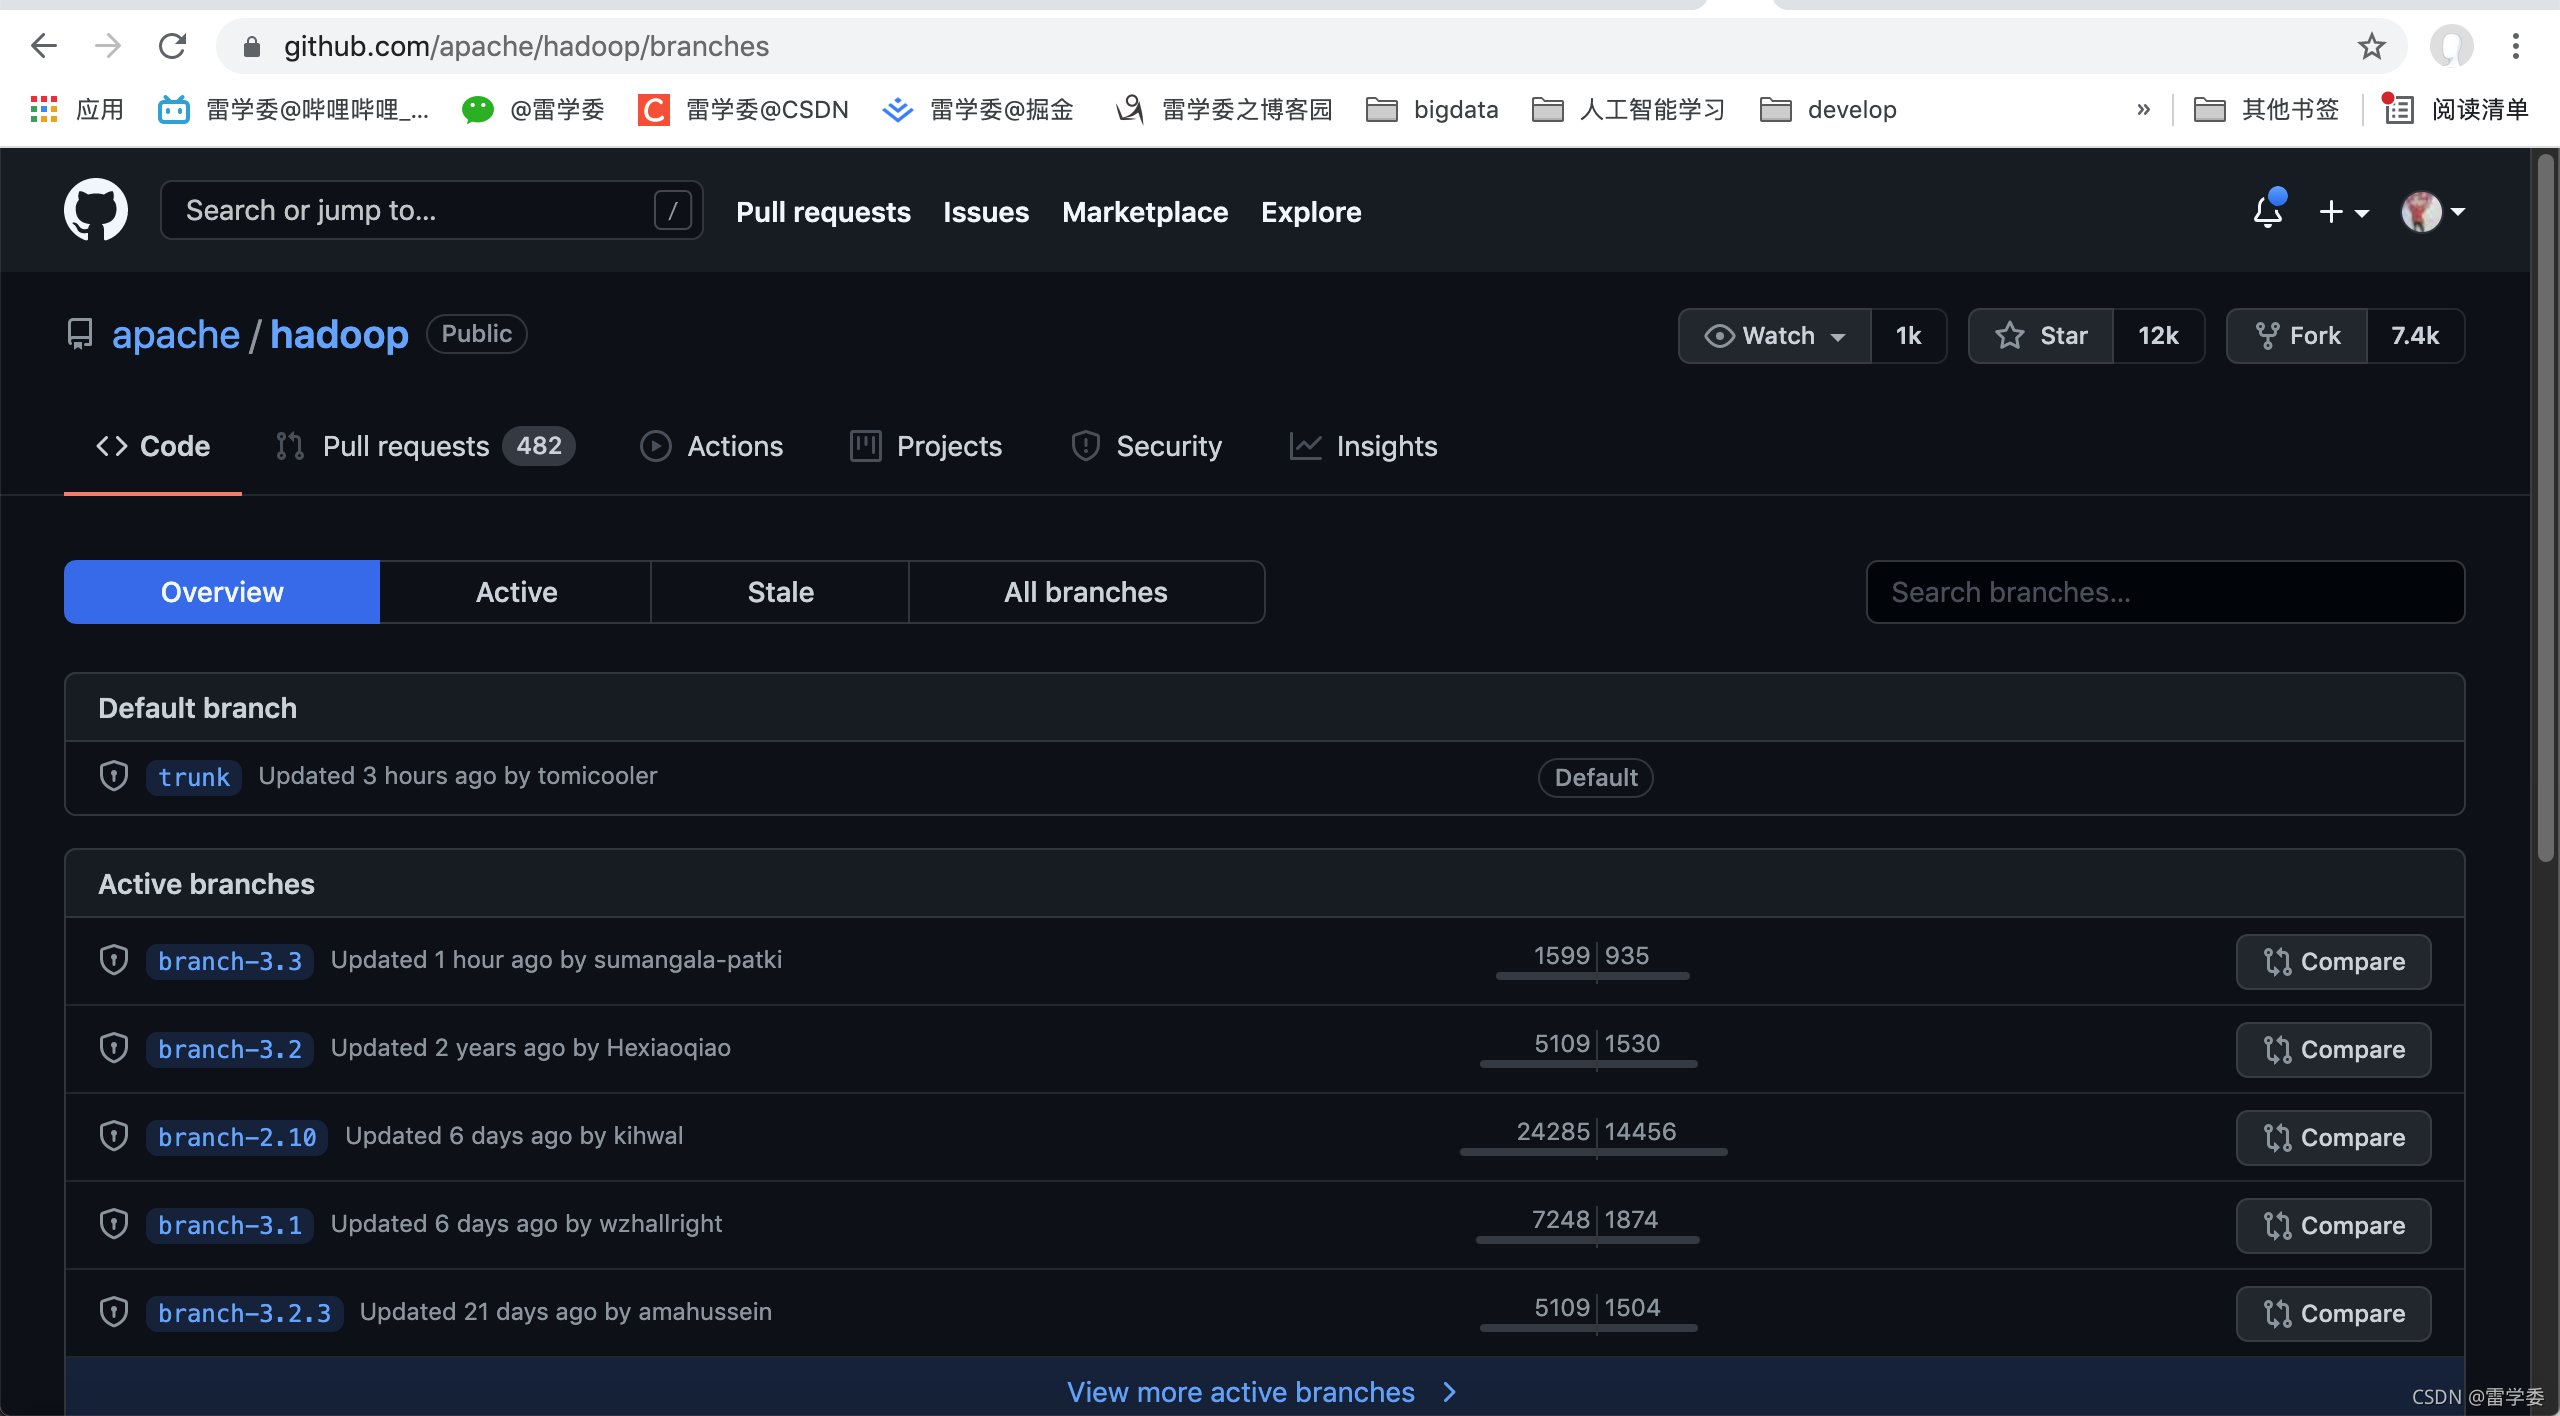
Task: Select the All branches tab
Action: (1086, 592)
